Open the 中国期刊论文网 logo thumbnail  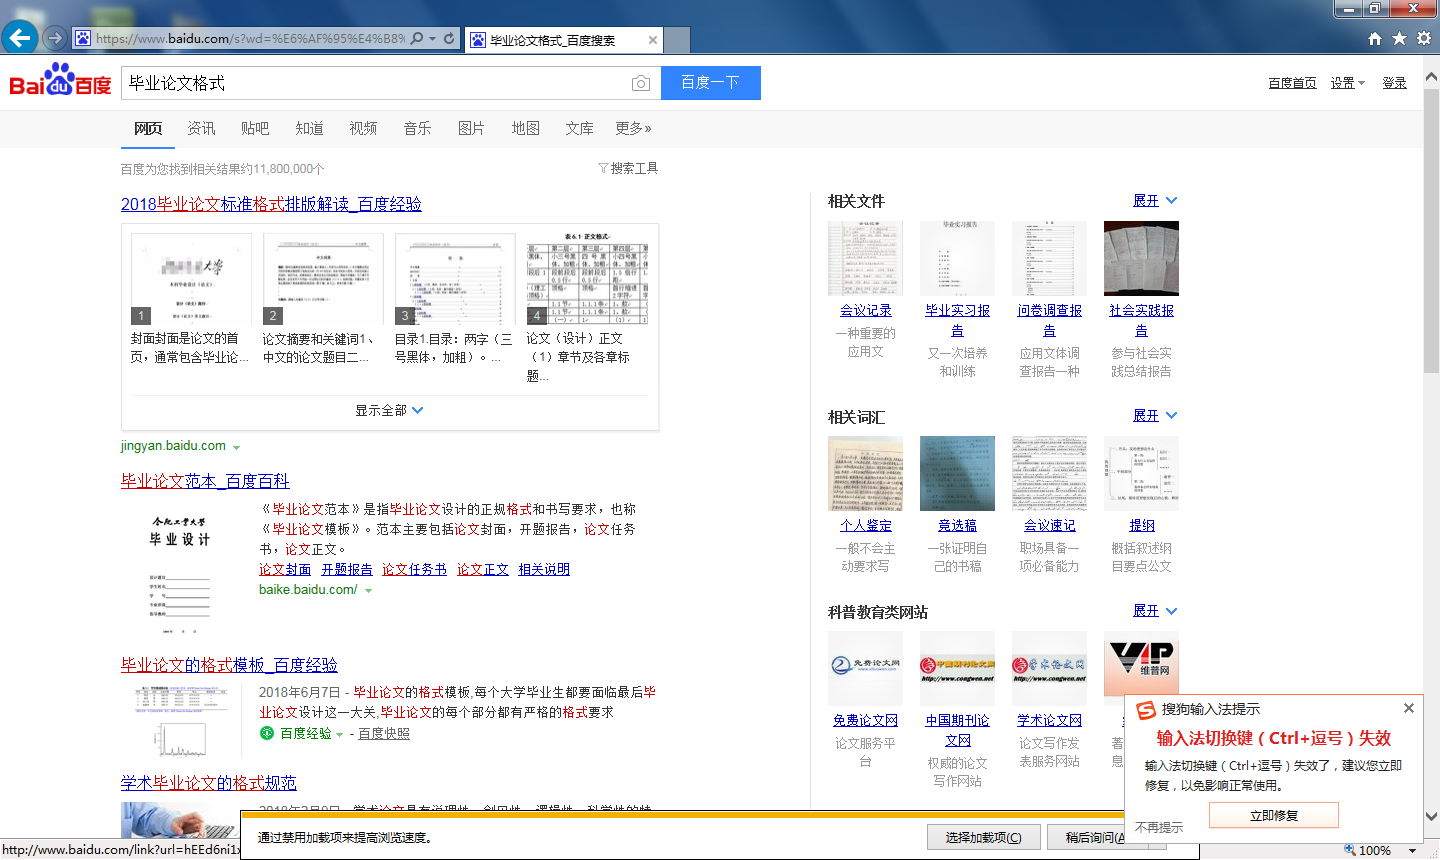click(957, 668)
